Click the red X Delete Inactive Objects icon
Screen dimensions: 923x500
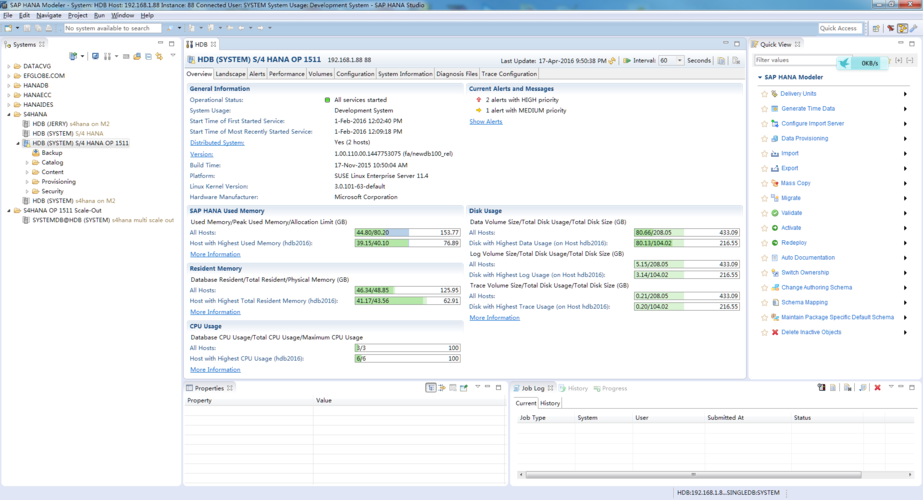(775, 332)
